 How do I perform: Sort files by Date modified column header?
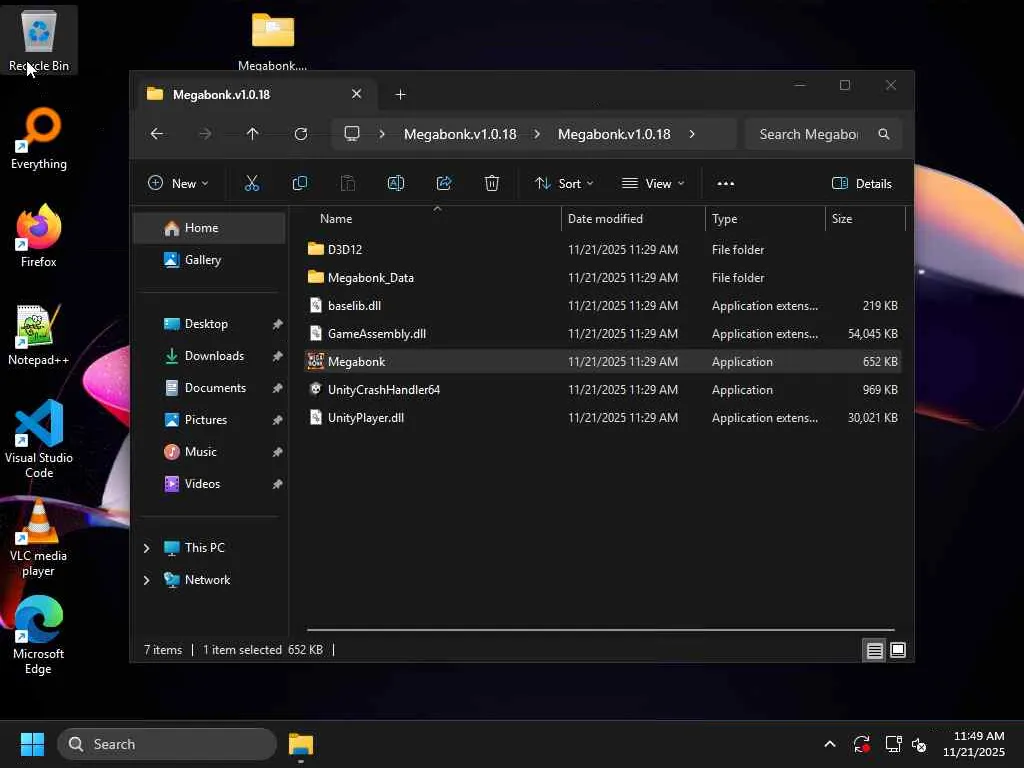(x=605, y=219)
